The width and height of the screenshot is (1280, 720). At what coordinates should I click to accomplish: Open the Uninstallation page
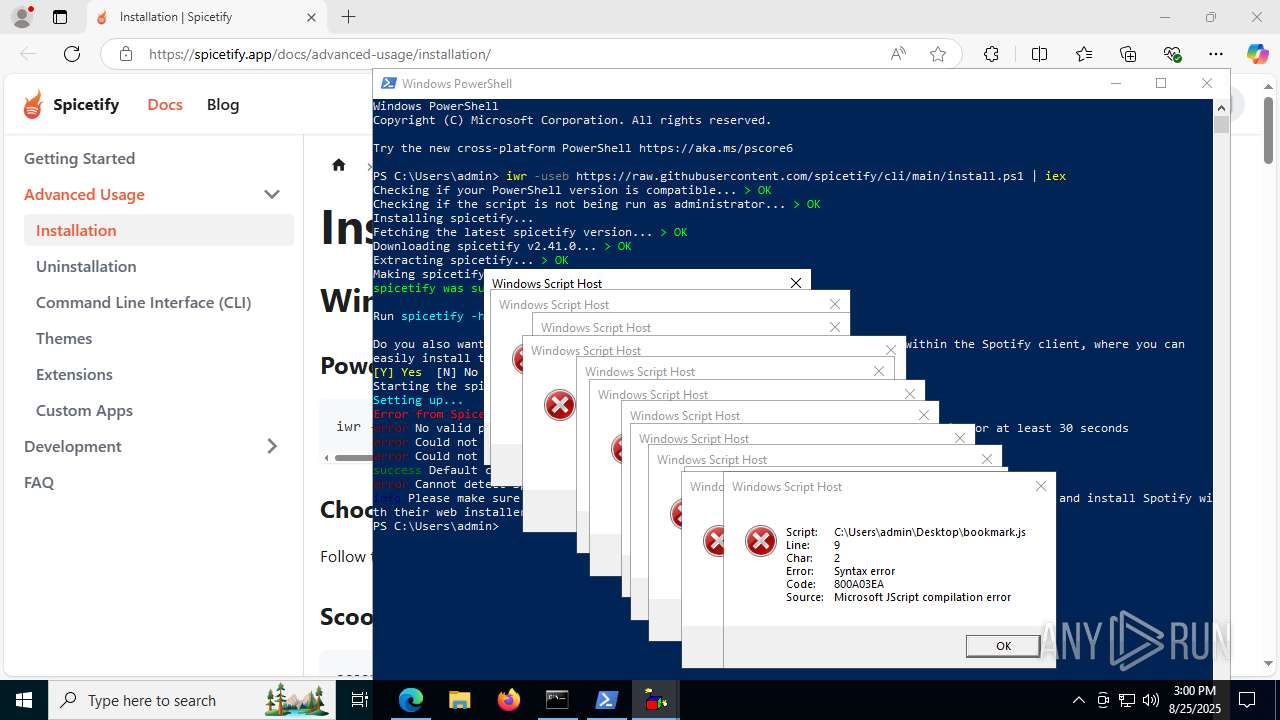click(86, 266)
